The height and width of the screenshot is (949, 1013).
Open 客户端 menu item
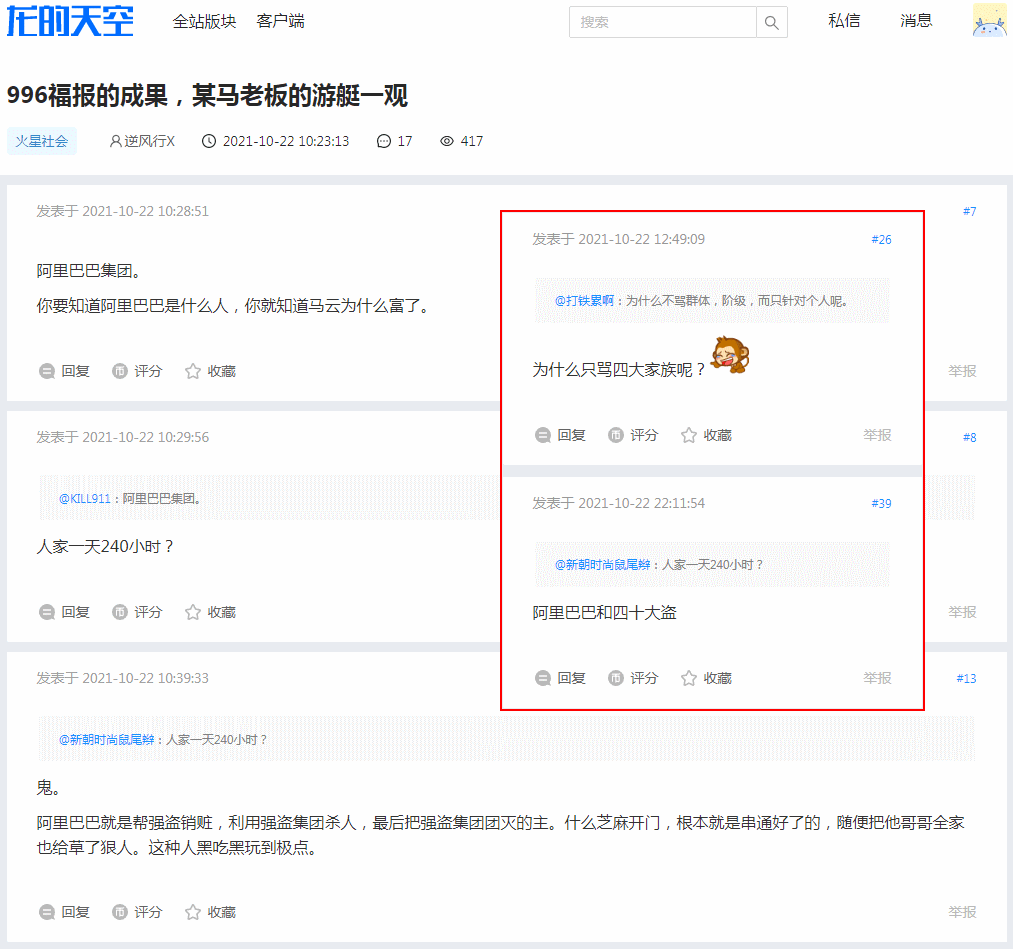click(280, 21)
